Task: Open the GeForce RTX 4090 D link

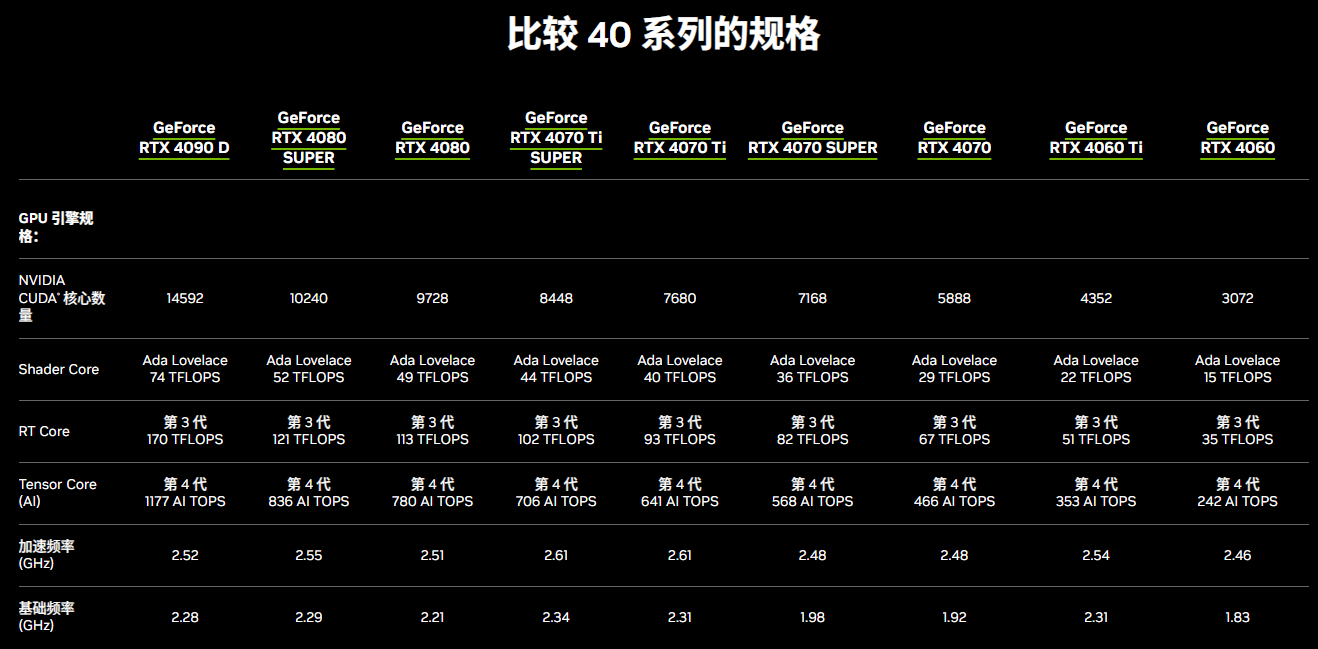Action: [184, 138]
